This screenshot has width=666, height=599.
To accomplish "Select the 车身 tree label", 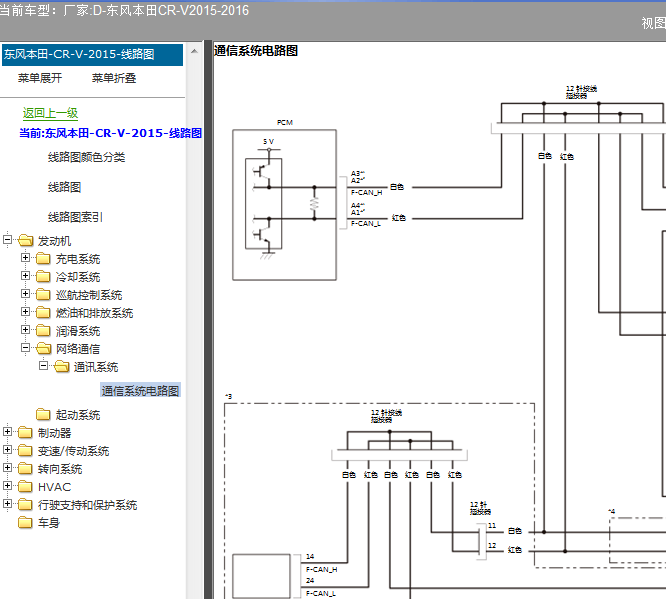I will point(49,523).
